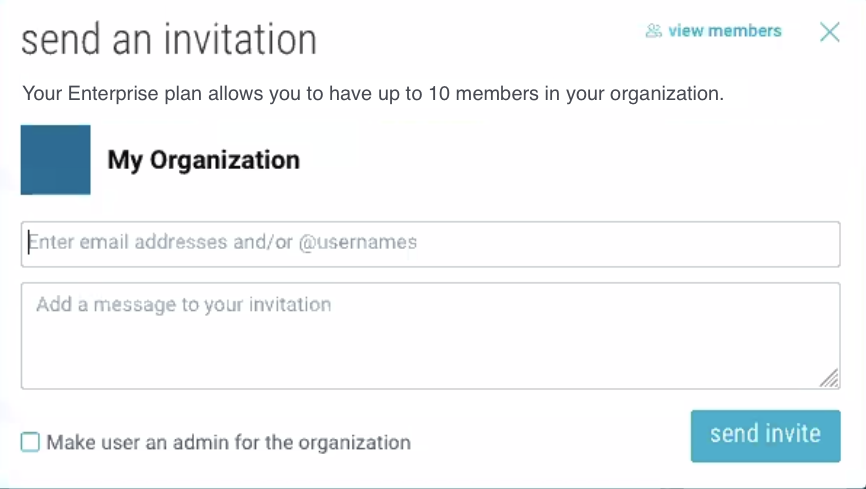
Task: Close the send an invitation dialog
Action: 830,32
